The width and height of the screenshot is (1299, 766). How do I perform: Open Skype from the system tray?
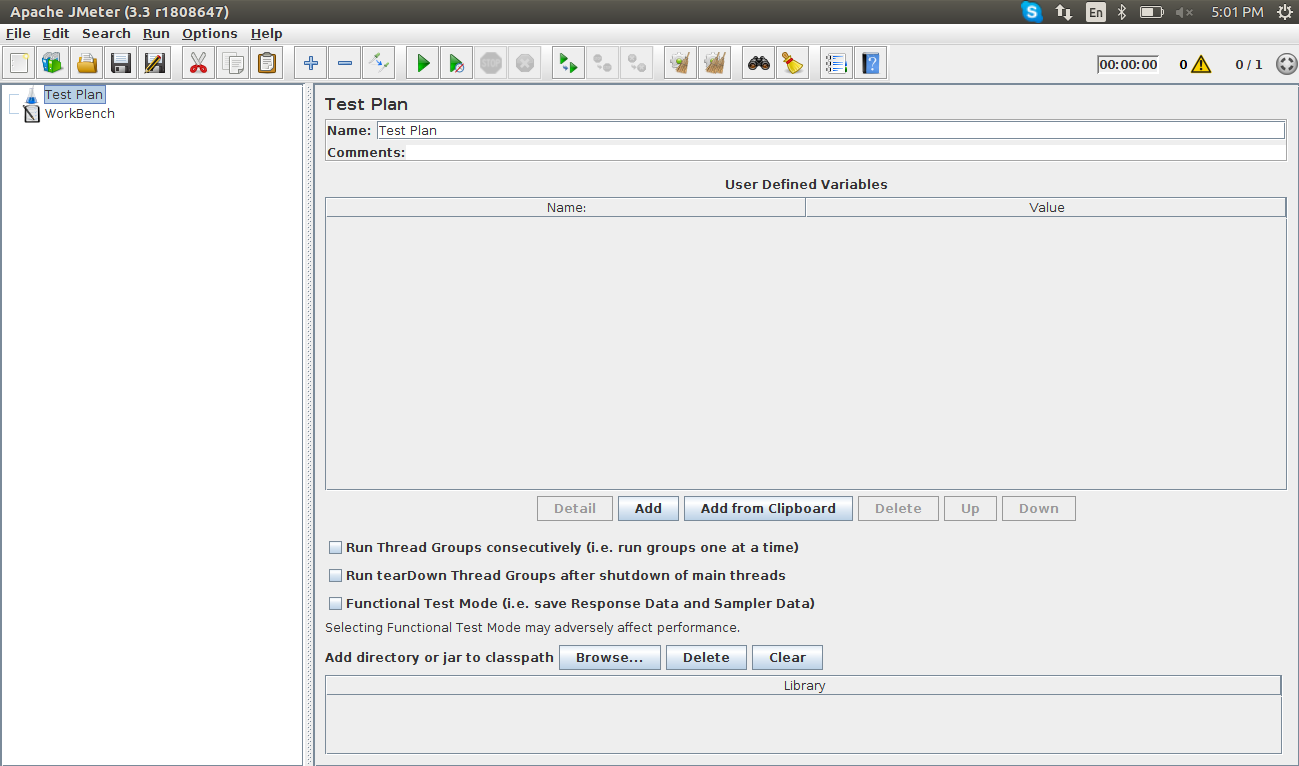1031,12
